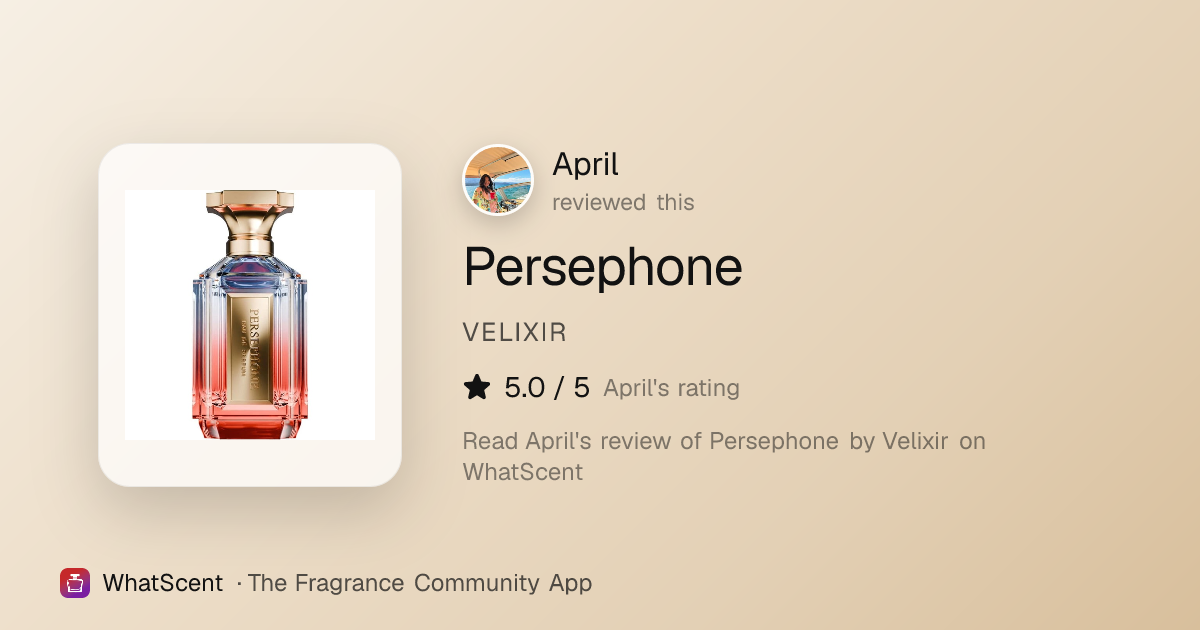Click "Persephone" inside the description sentence
Screen dimensions: 1200x630
click(774, 442)
